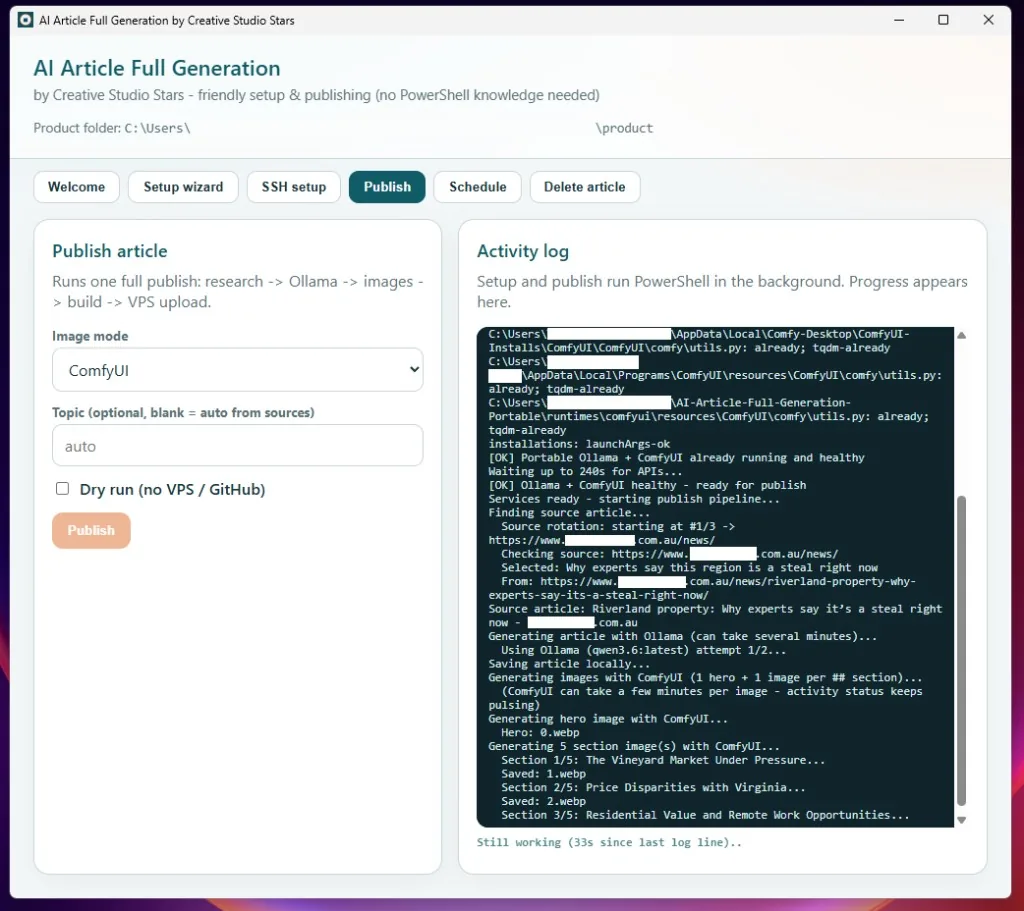Click log line 'Saving article locally...'
Screen dimensions: 1024x911
pyautogui.click(x=569, y=664)
